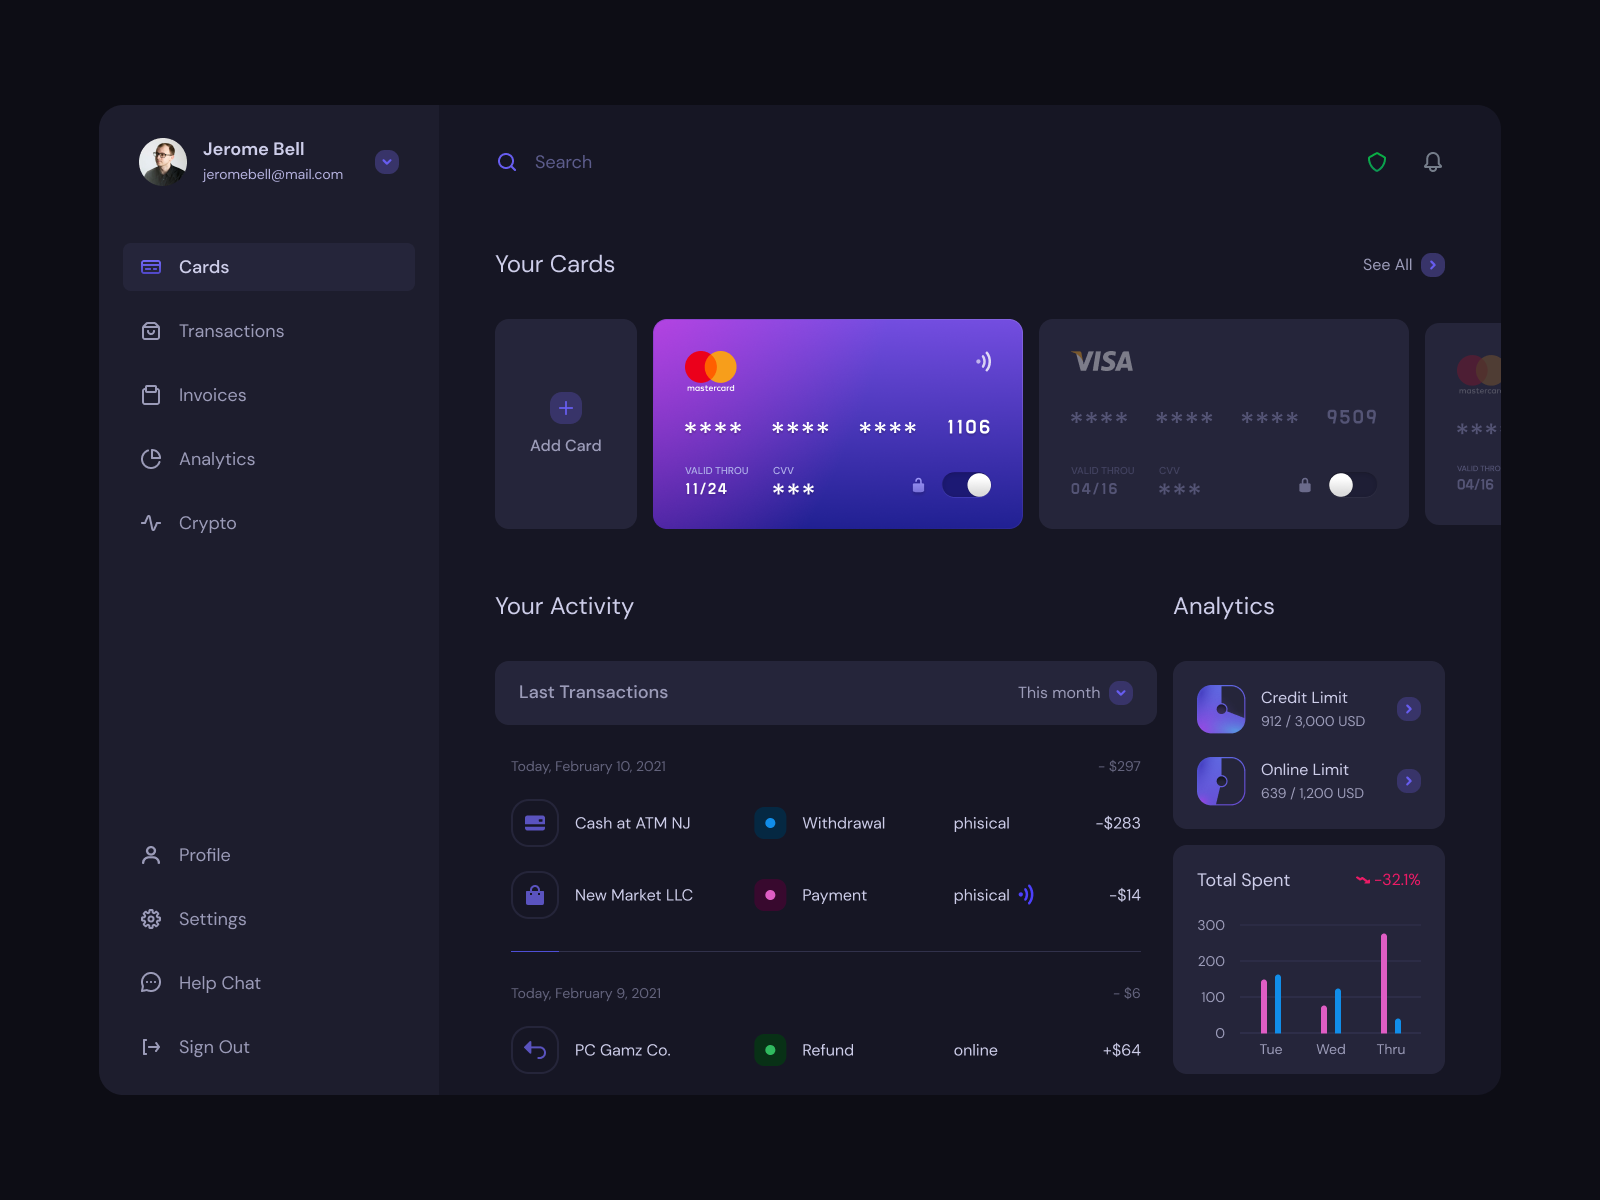Click the search magnifier icon
The height and width of the screenshot is (1200, 1600).
(507, 161)
